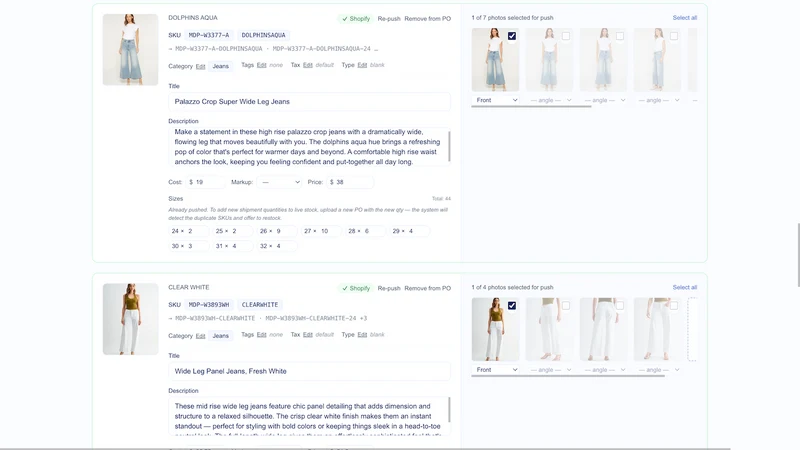Click the size 27 quantity field
Viewport: 800px width, 450px height.
(x=321, y=231)
